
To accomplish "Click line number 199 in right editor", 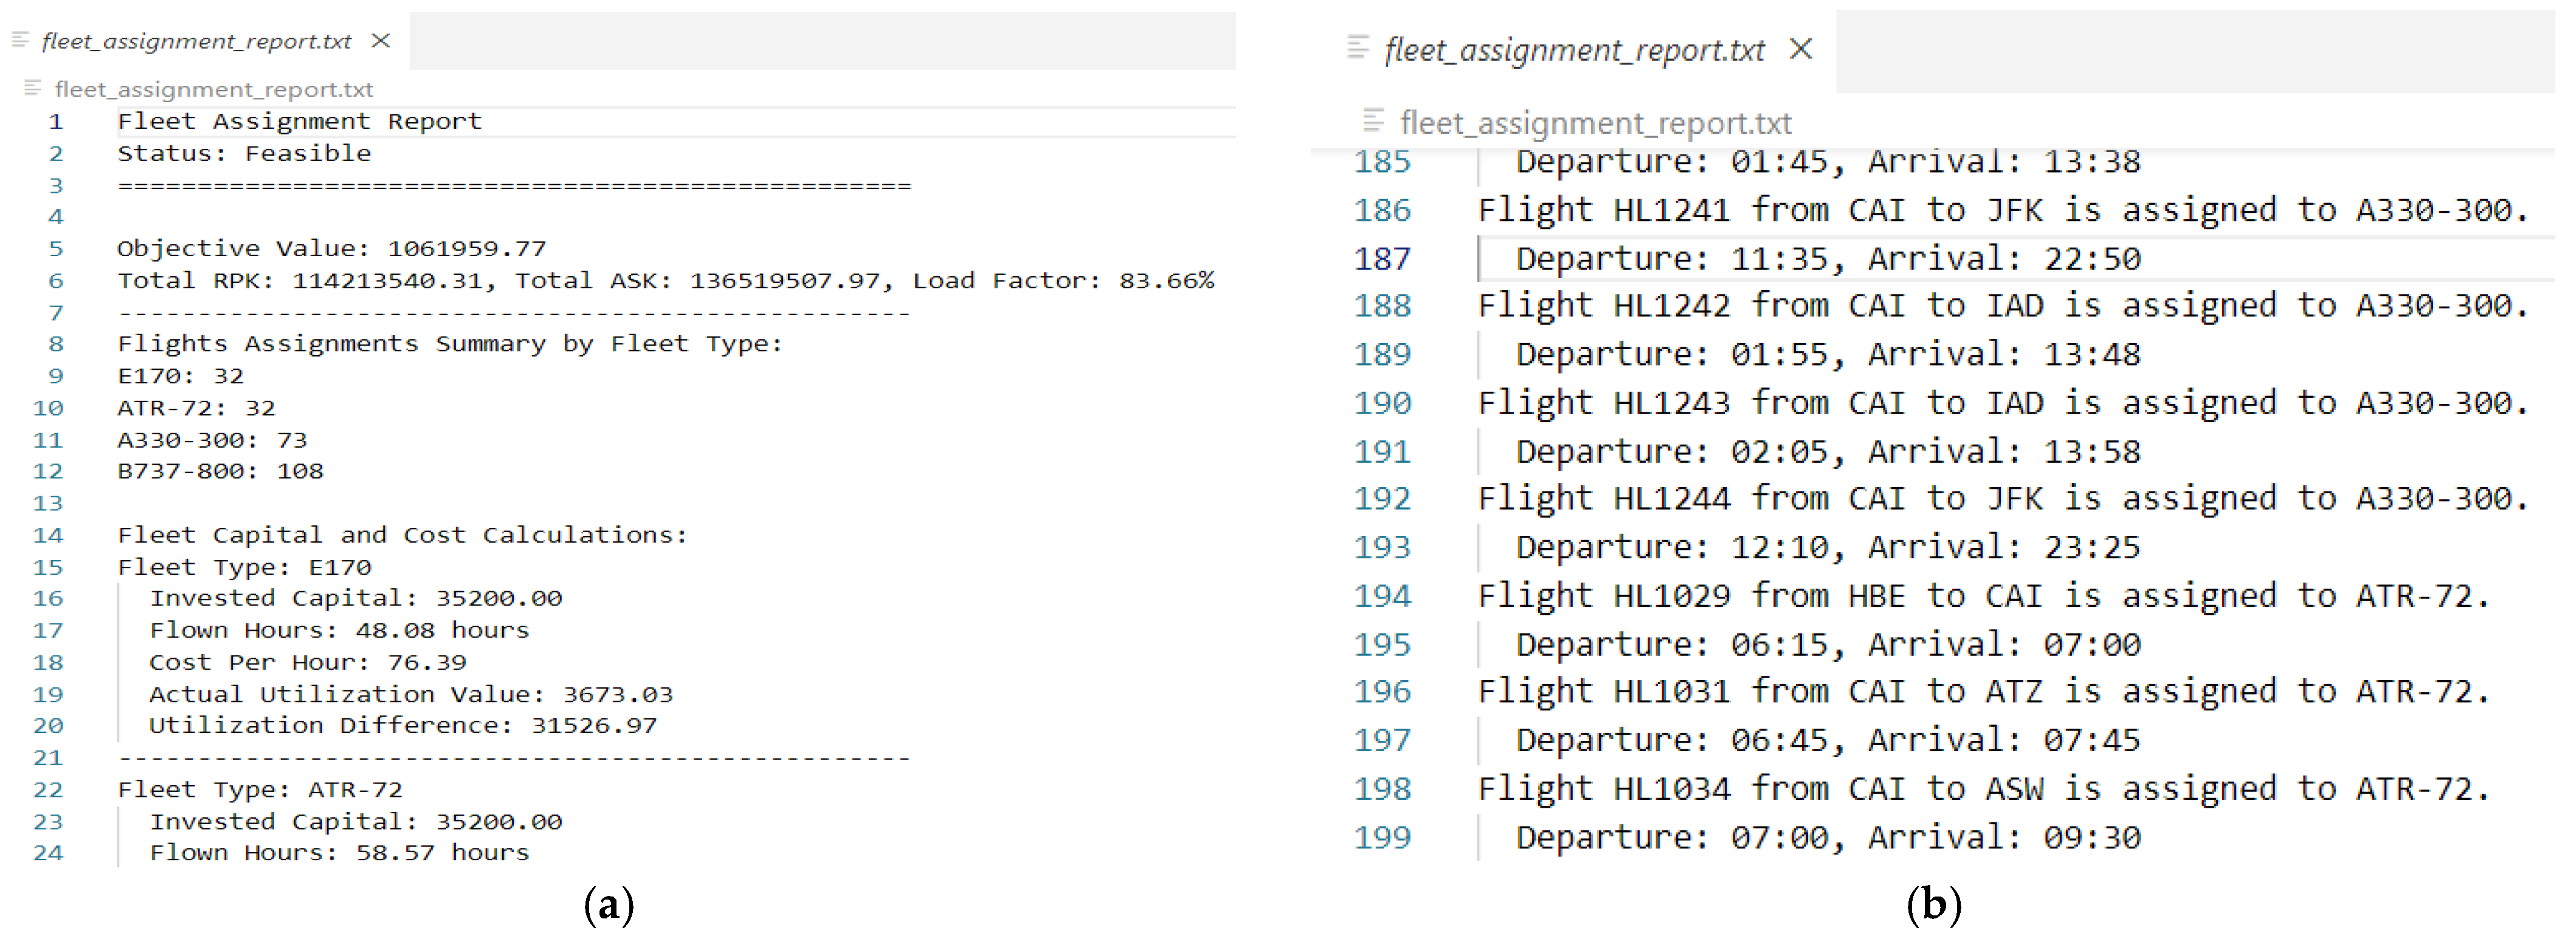I will point(1382,837).
